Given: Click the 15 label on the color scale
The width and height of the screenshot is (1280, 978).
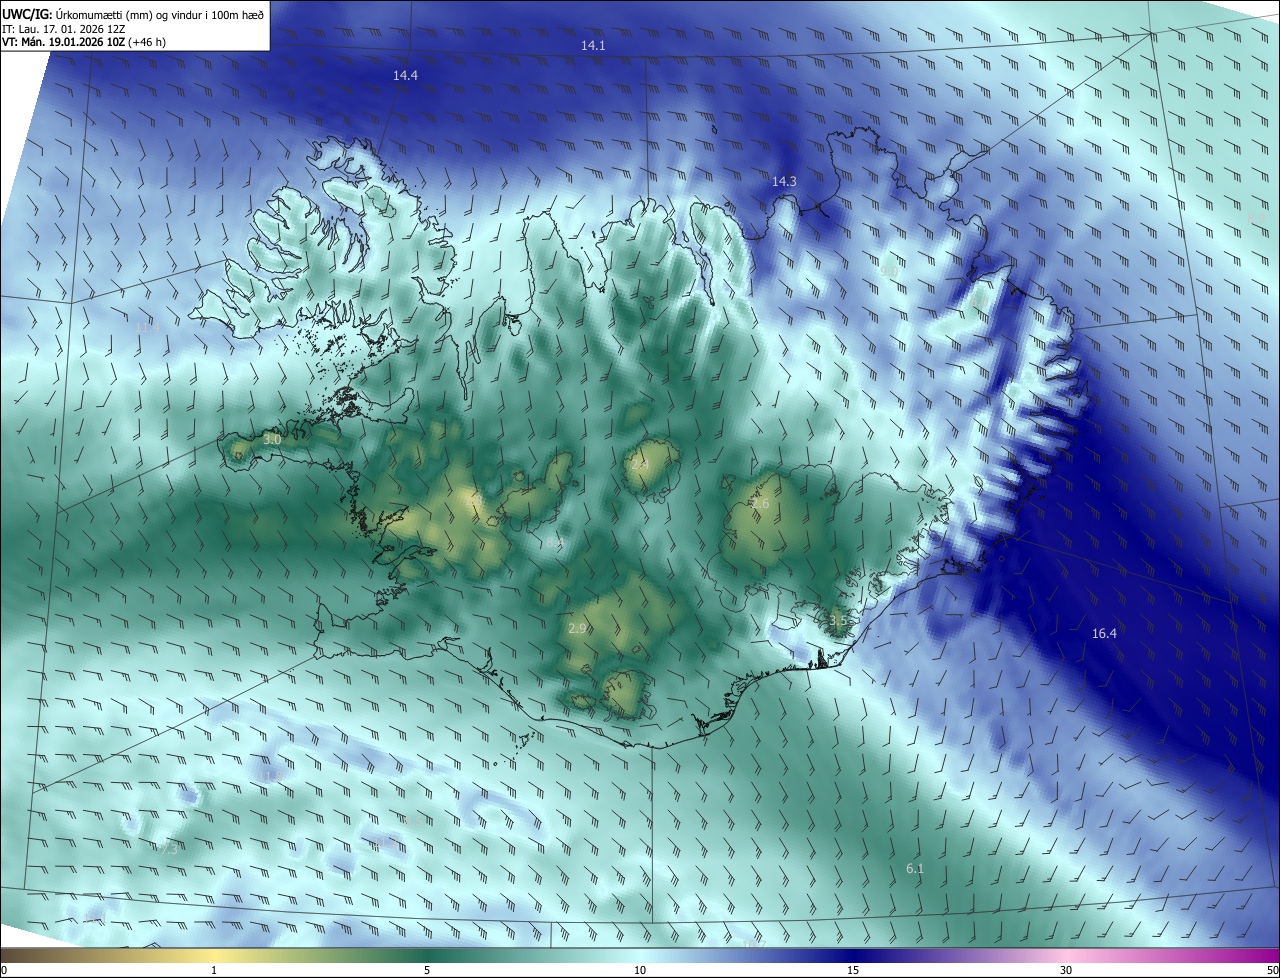Looking at the screenshot, I should point(853,971).
